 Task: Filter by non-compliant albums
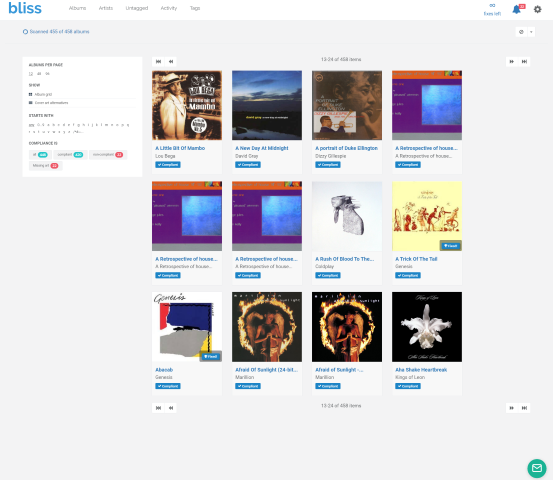[x=108, y=155]
